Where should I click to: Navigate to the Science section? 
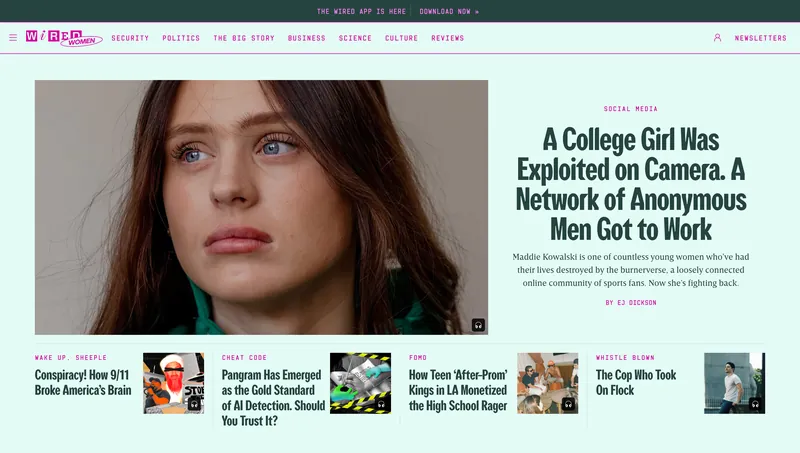pyautogui.click(x=355, y=38)
